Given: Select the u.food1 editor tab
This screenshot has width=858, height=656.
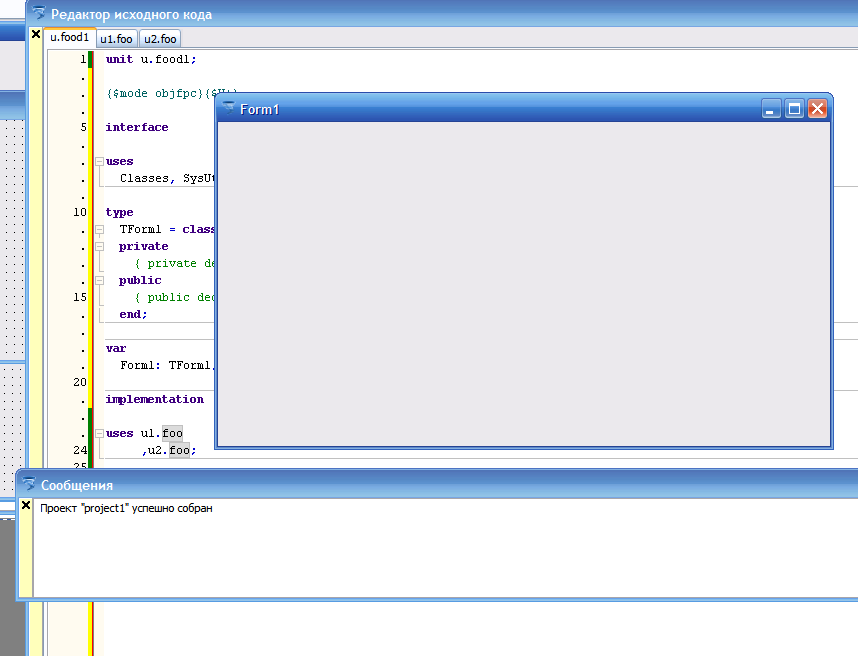Looking at the screenshot, I should point(69,38).
